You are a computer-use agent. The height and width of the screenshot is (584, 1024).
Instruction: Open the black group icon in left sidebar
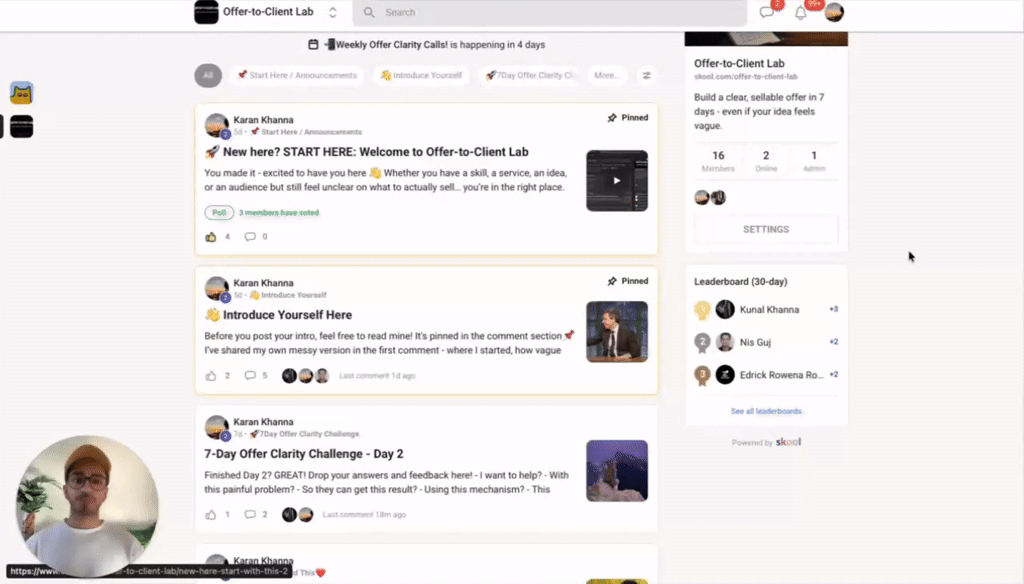point(22,127)
